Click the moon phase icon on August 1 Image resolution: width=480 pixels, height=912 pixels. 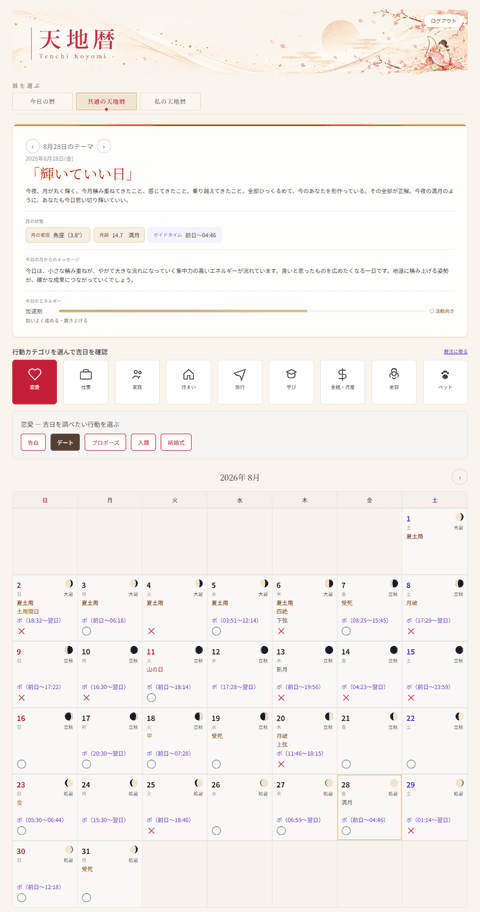point(459,517)
